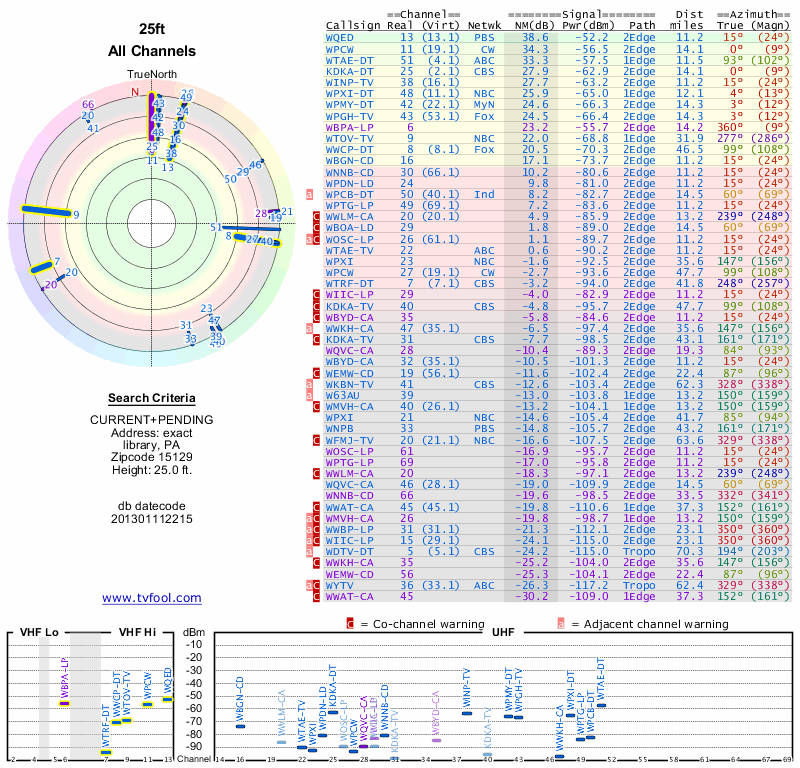The image size is (800, 768).
Task: Open the www.tvfool.com link
Action: click(x=152, y=598)
